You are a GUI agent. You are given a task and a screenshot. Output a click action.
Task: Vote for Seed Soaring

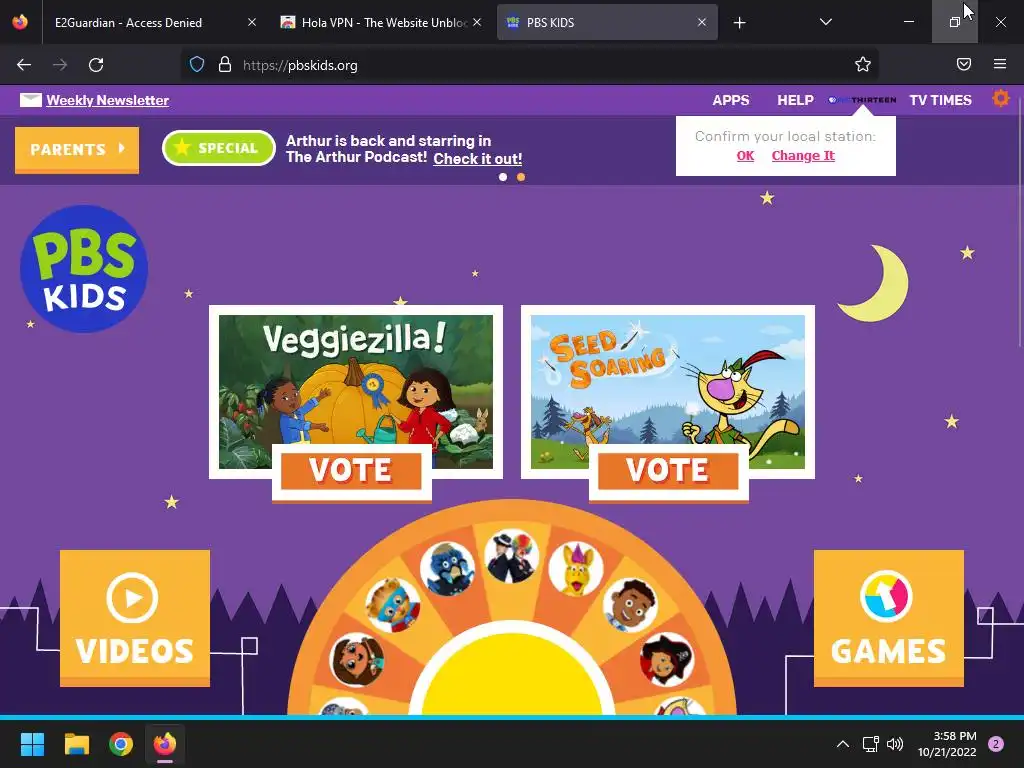[669, 470]
